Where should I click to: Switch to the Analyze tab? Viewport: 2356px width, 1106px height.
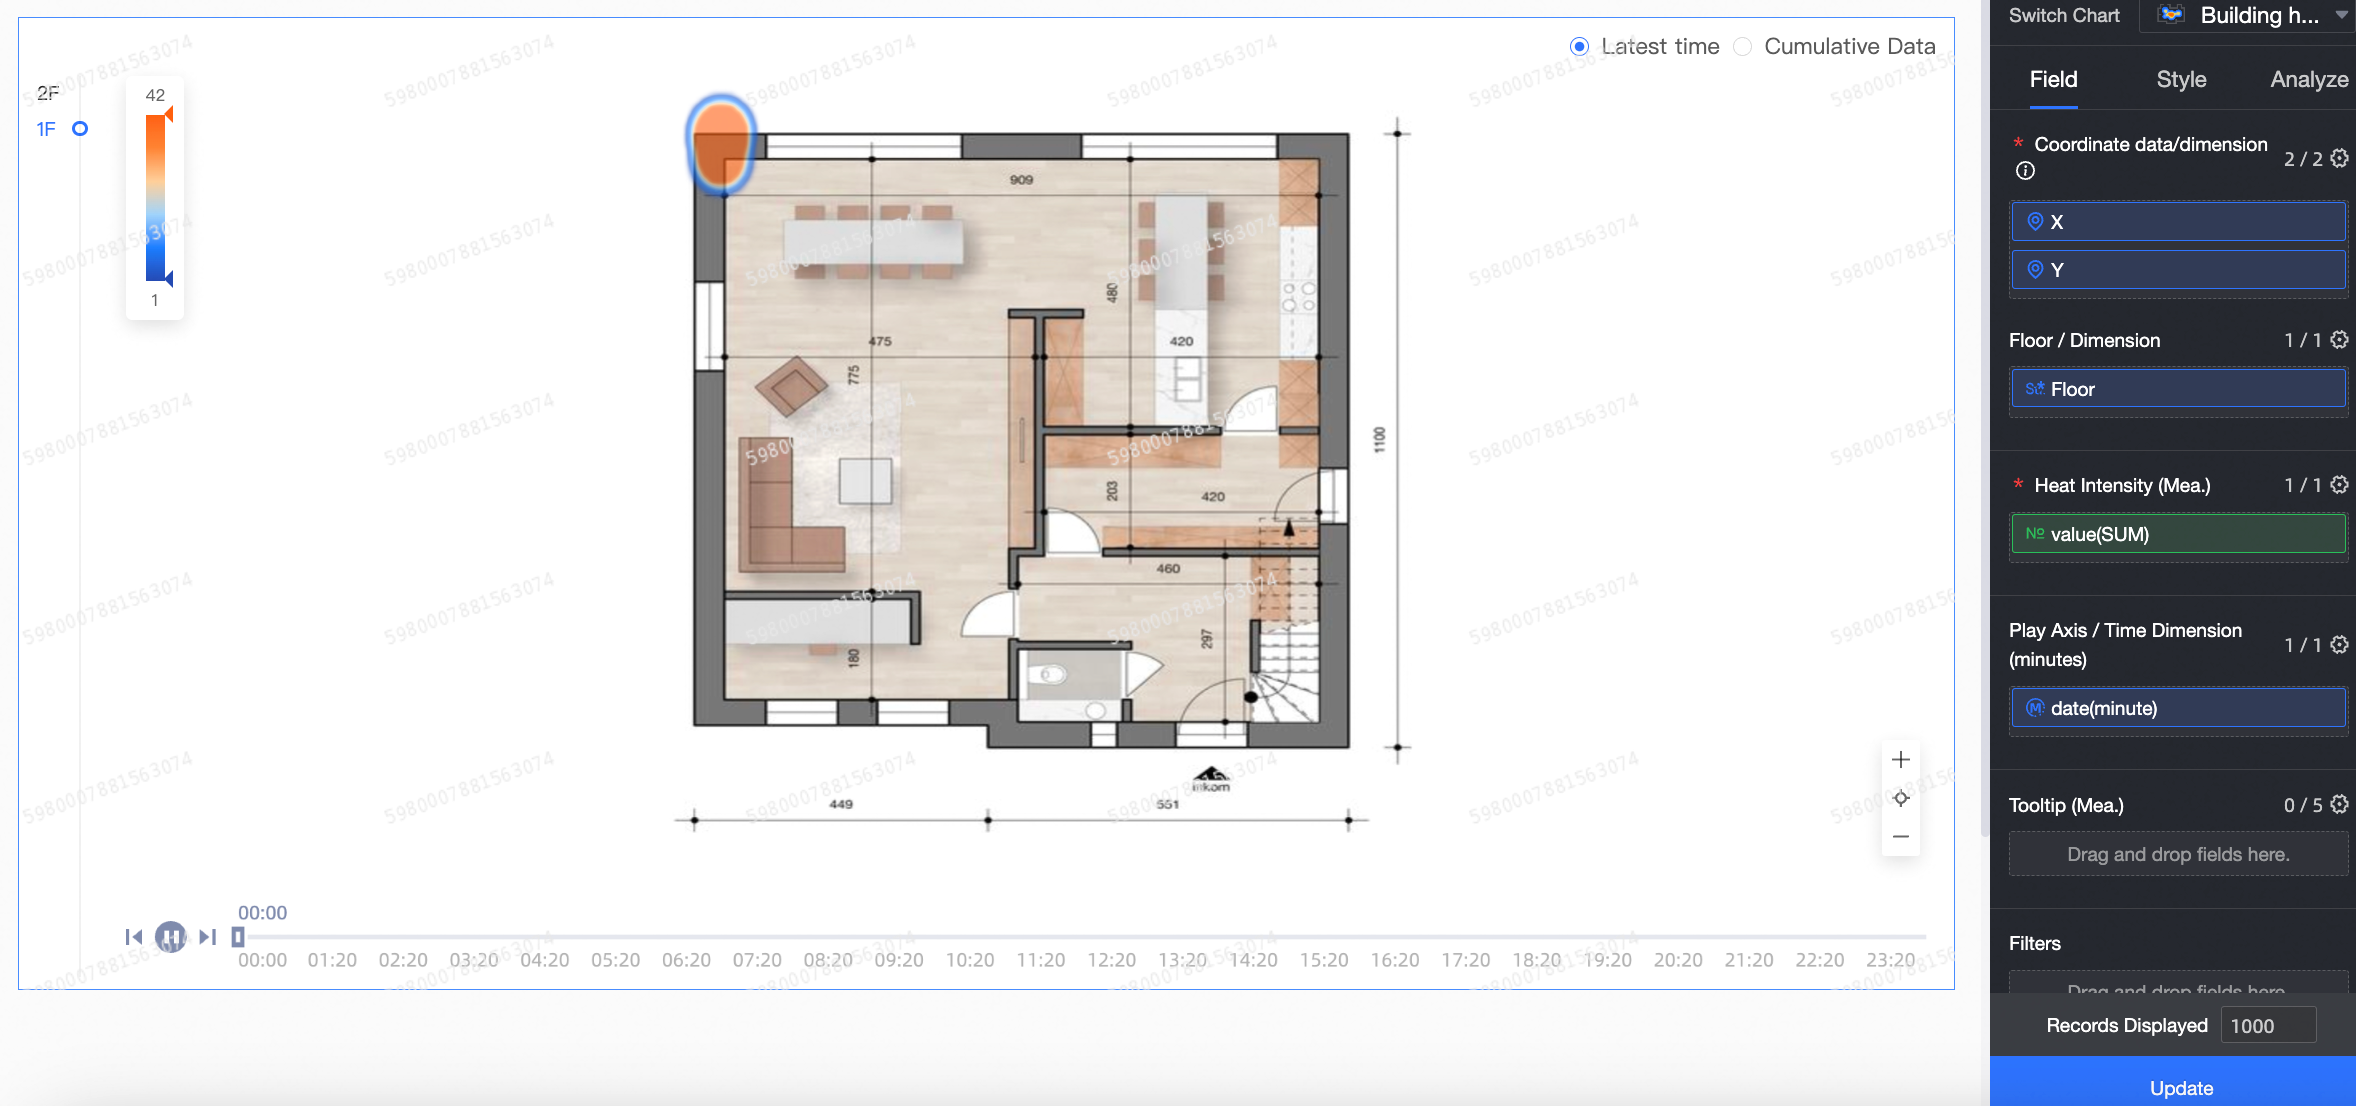click(2308, 80)
